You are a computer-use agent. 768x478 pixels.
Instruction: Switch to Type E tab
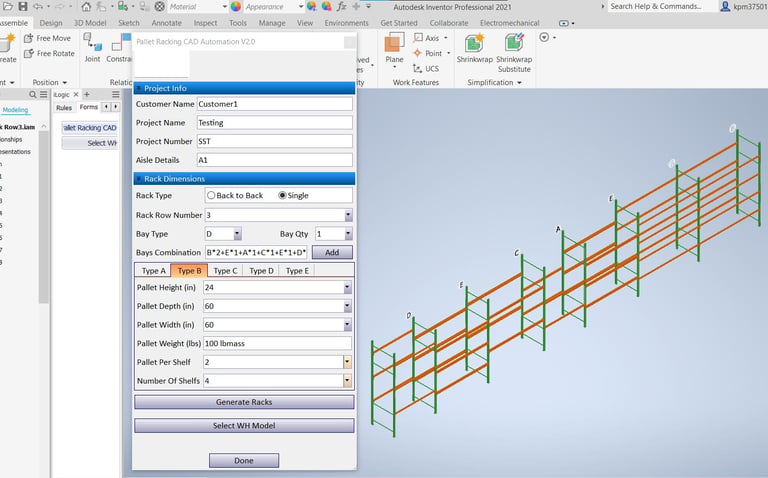tap(297, 271)
